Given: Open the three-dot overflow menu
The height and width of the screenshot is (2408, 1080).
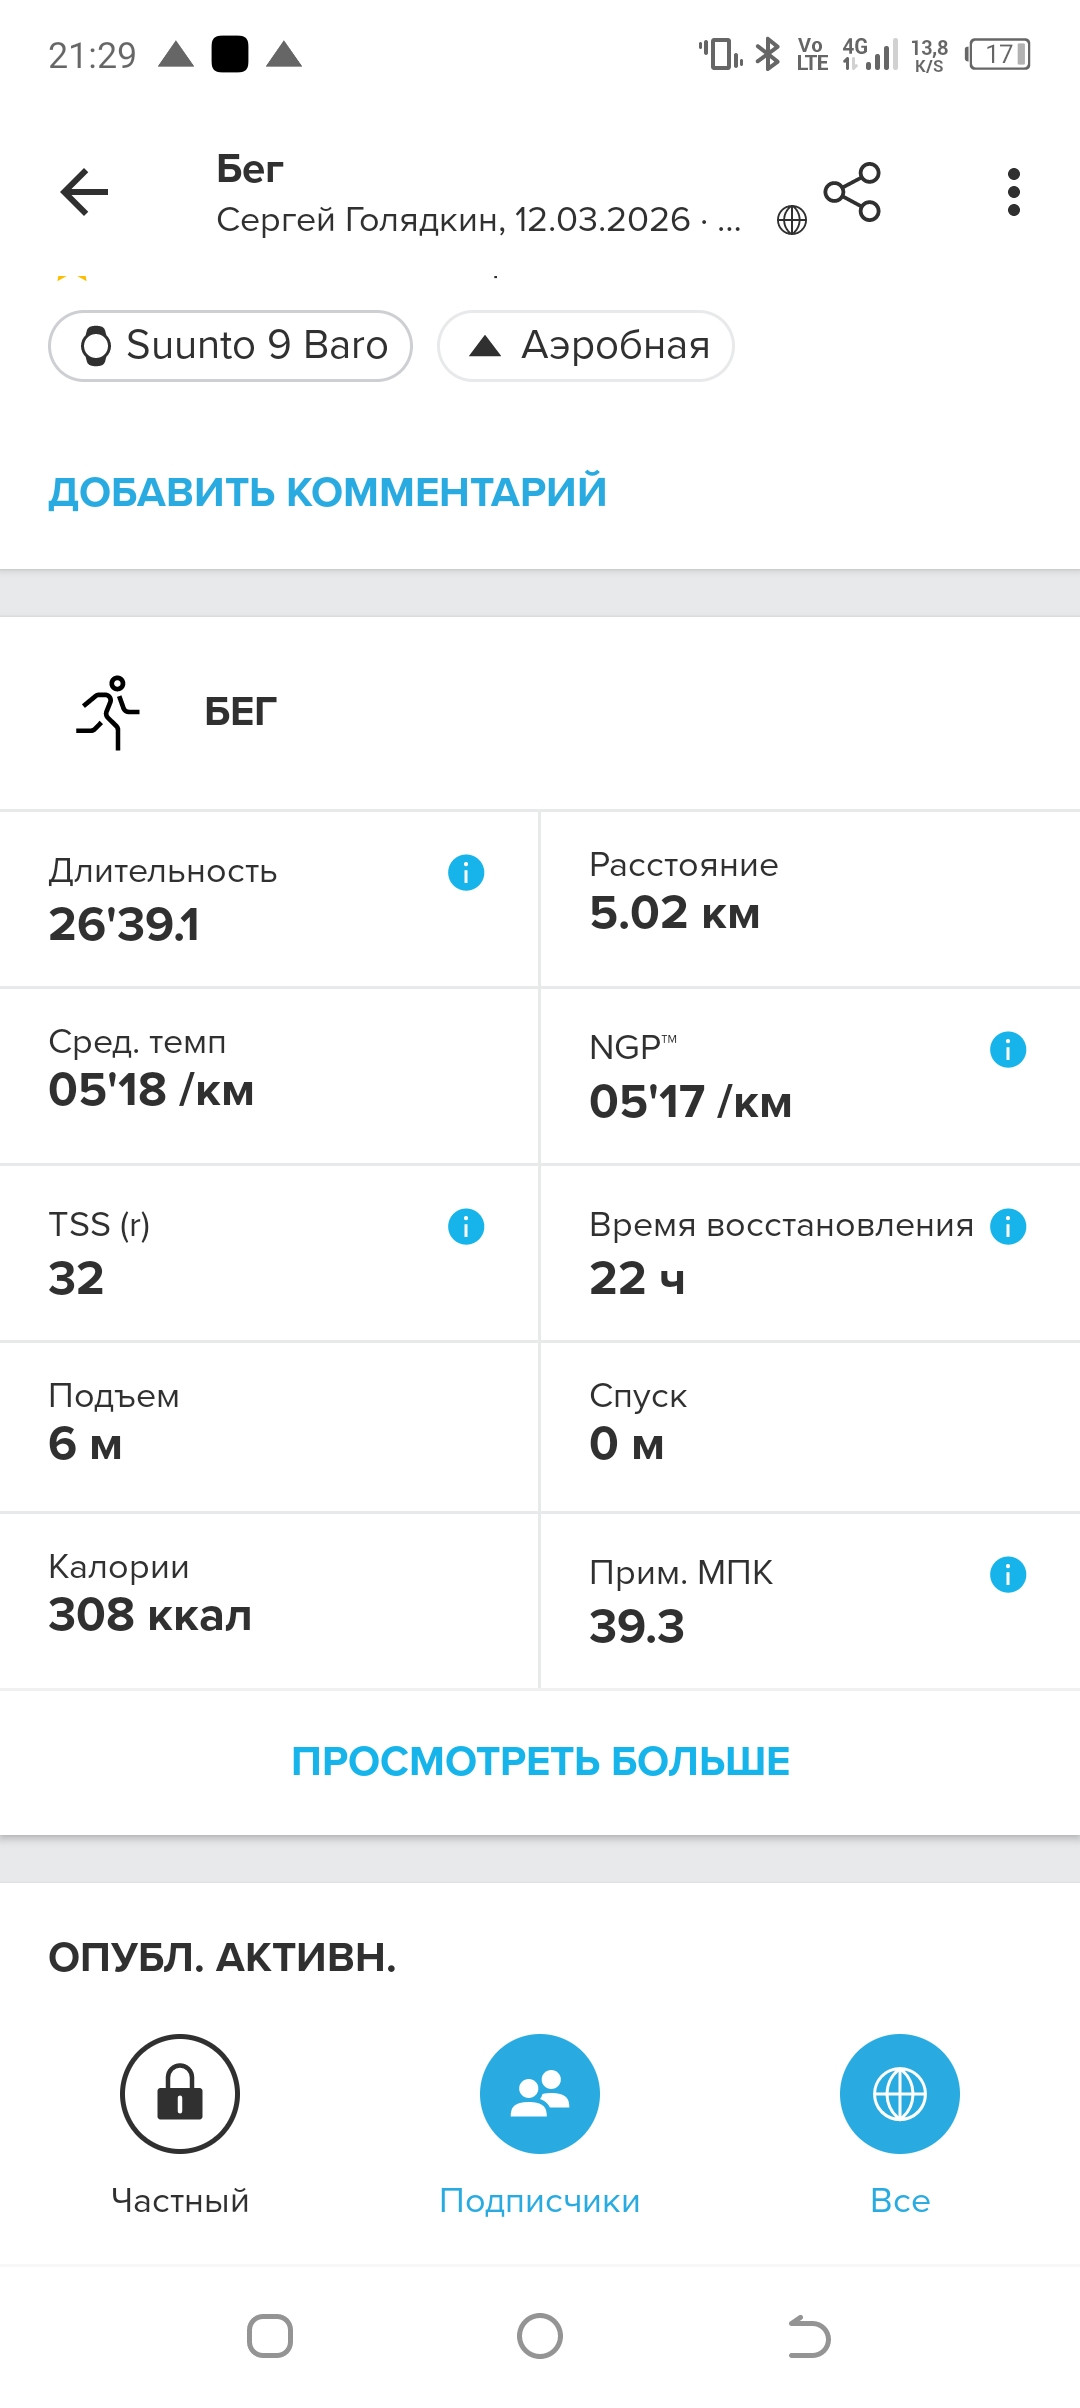Looking at the screenshot, I should pyautogui.click(x=1014, y=192).
